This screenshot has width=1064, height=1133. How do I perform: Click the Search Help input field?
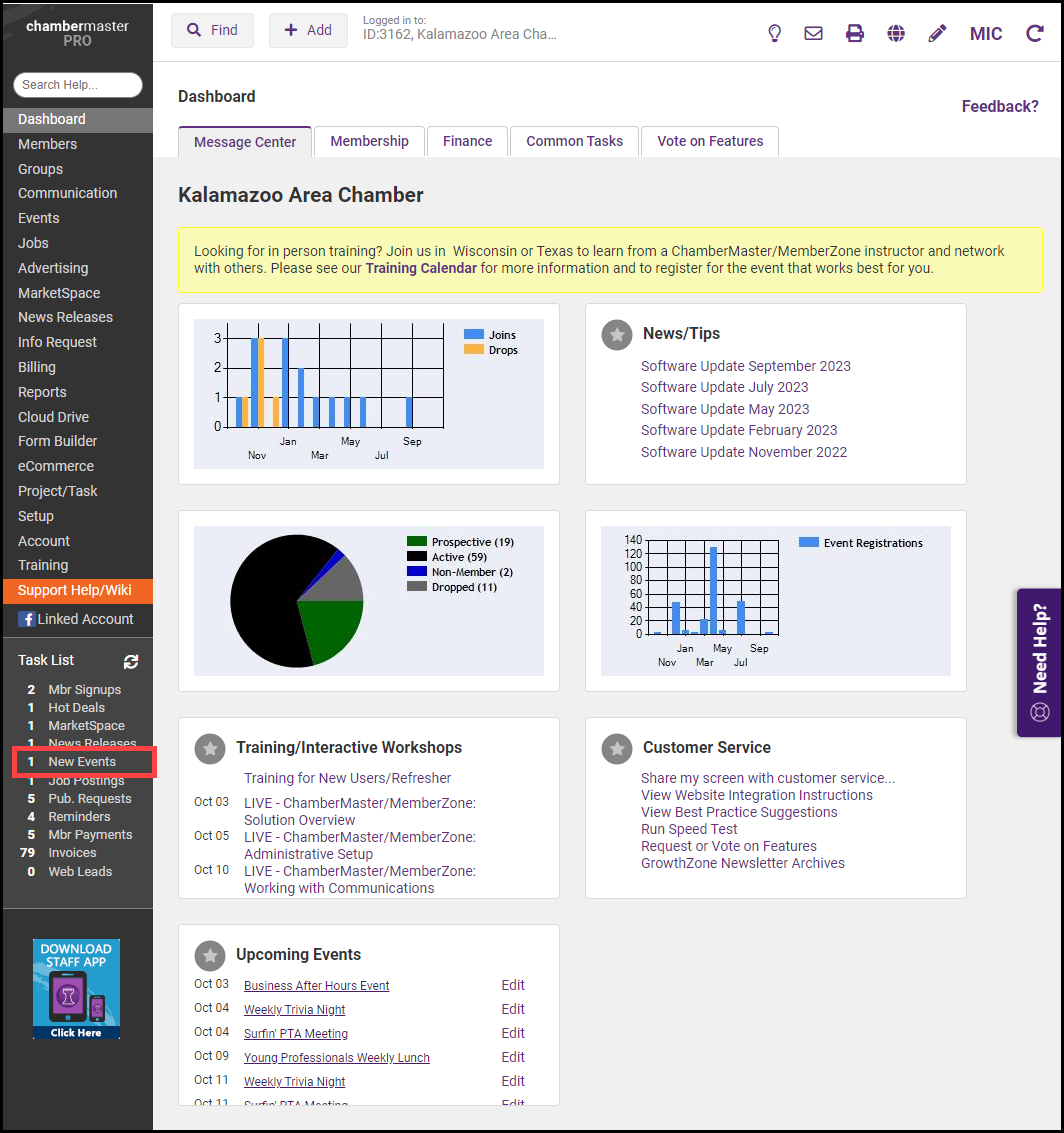pyautogui.click(x=78, y=85)
